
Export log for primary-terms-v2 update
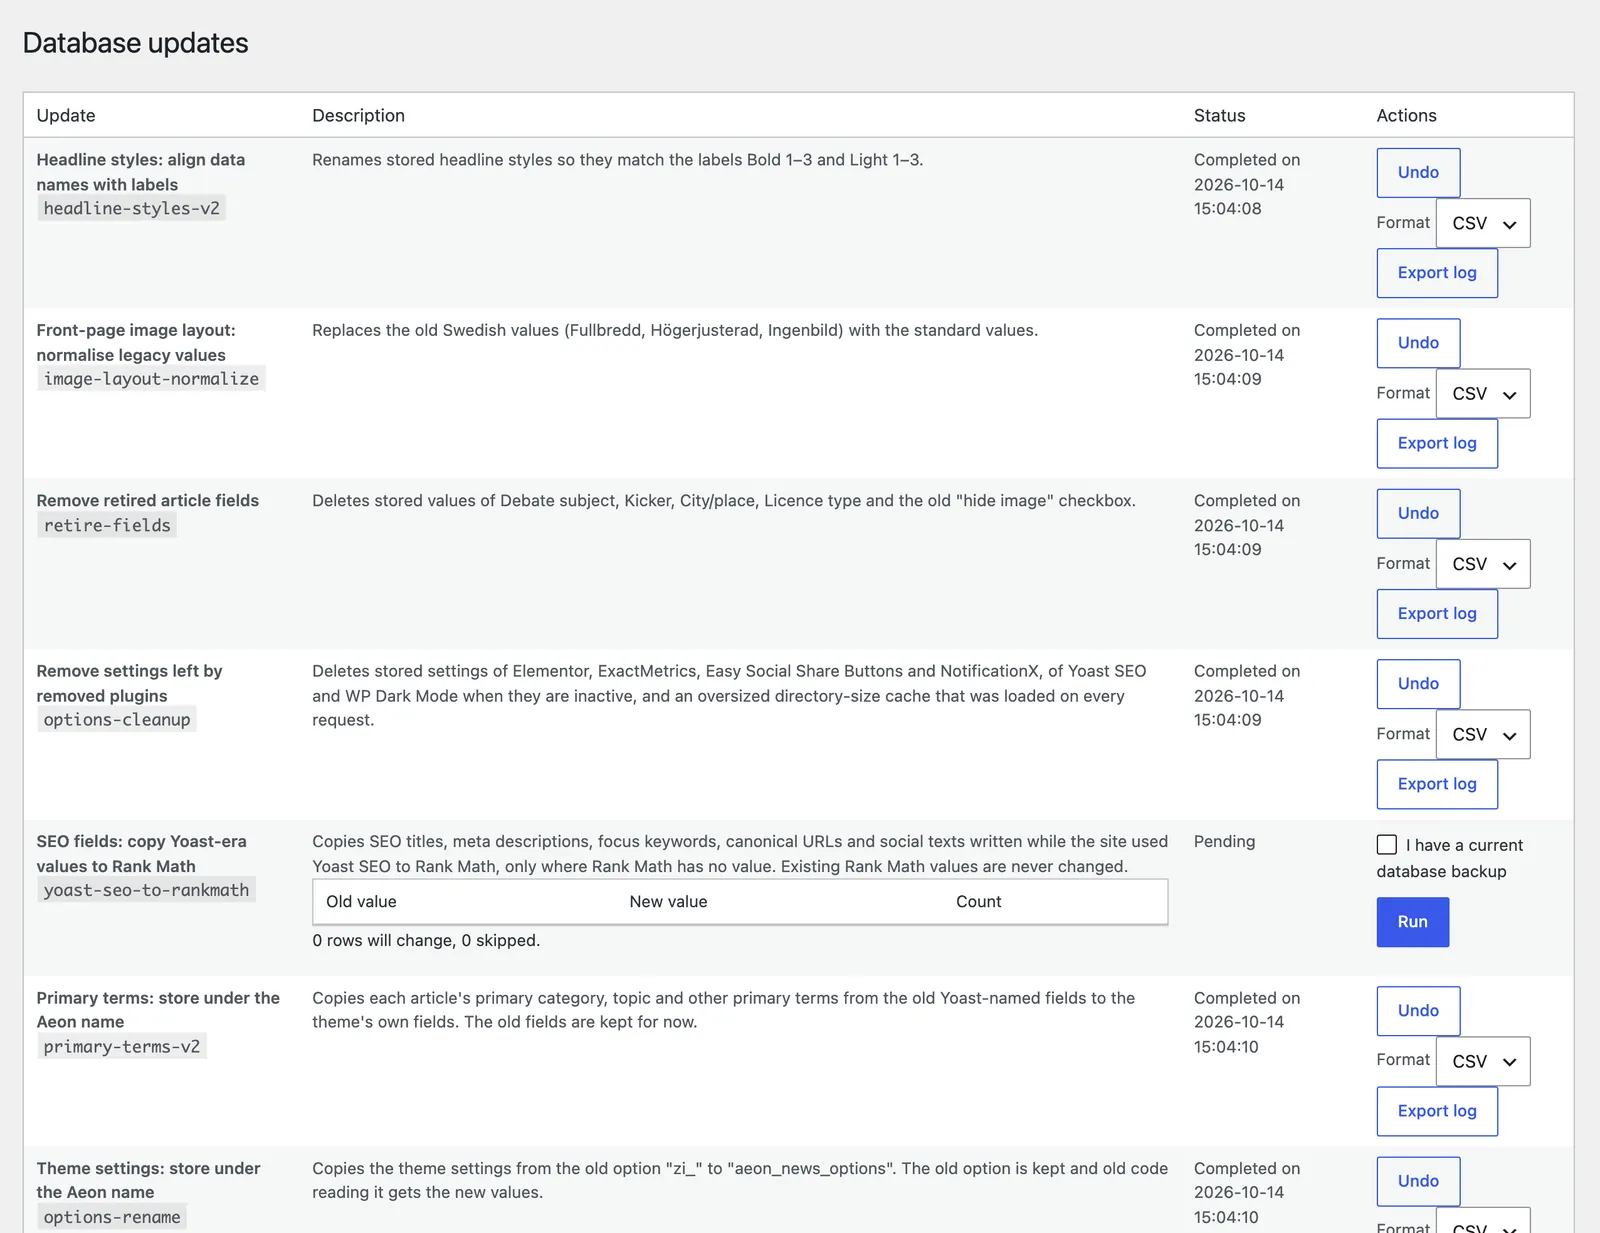[1437, 1111]
